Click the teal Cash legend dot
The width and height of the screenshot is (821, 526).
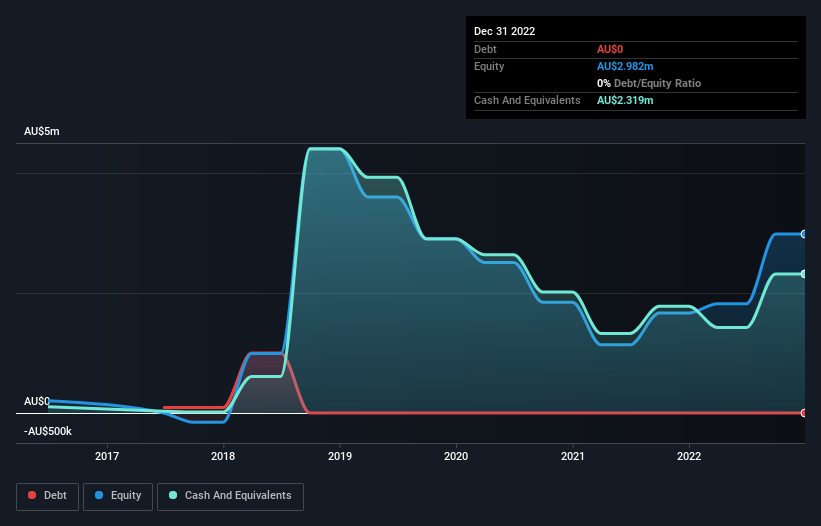pyautogui.click(x=173, y=495)
